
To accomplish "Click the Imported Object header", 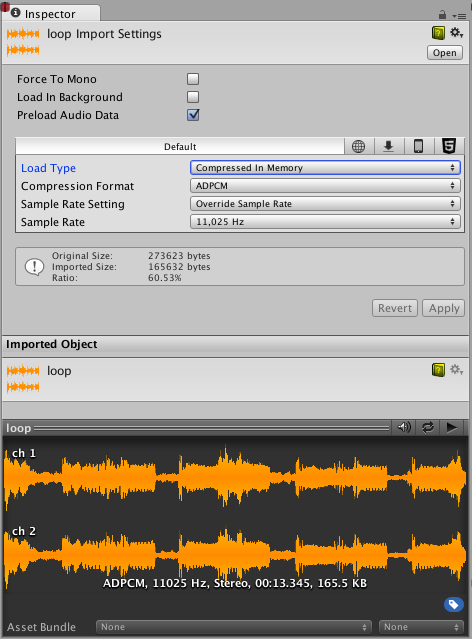I will click(x=52, y=344).
